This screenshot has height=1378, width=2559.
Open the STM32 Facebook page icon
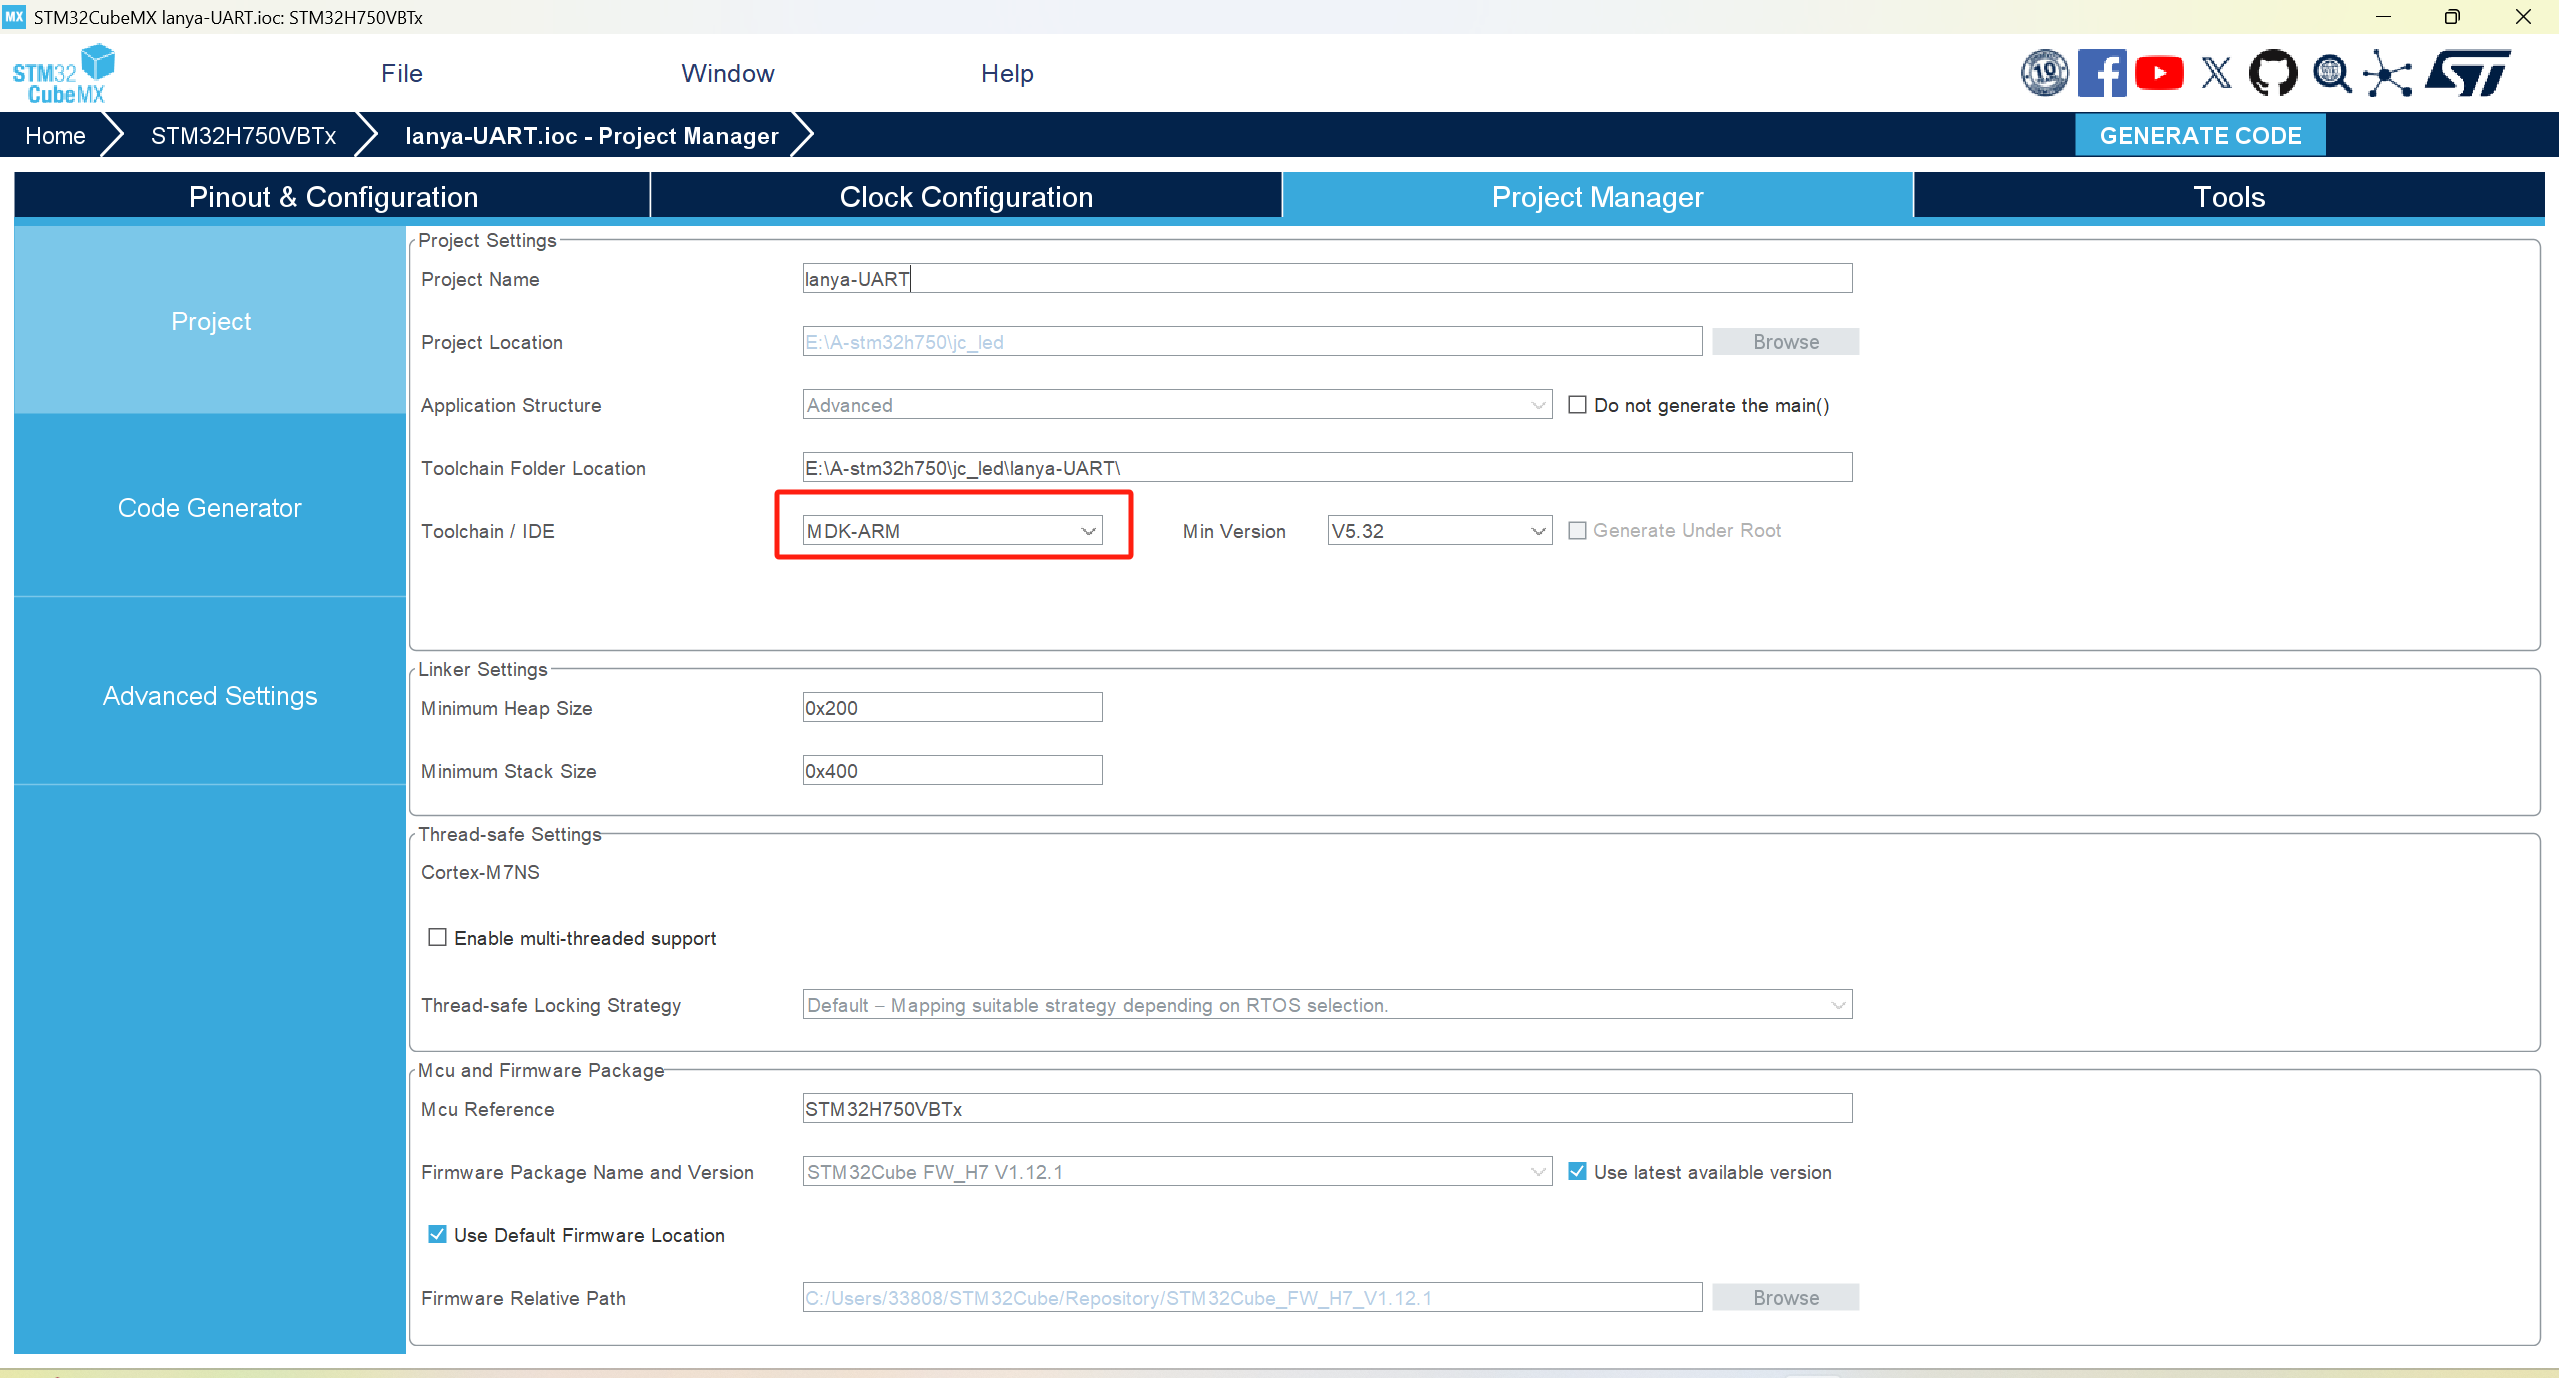[x=2102, y=72]
